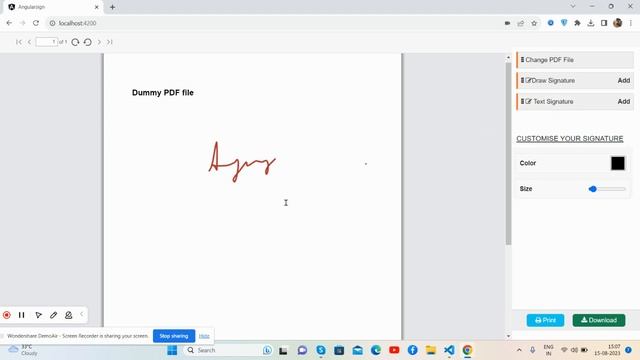The image size is (640, 360).
Task: Open the weather widget
Action: 24,350
